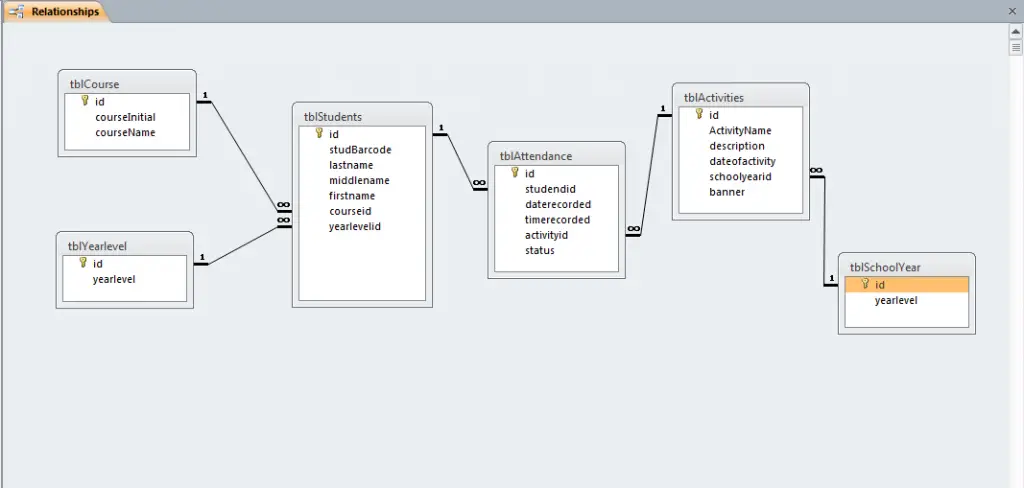Select the courseid field in tblStudents
This screenshot has height=488, width=1024.
[x=350, y=211]
